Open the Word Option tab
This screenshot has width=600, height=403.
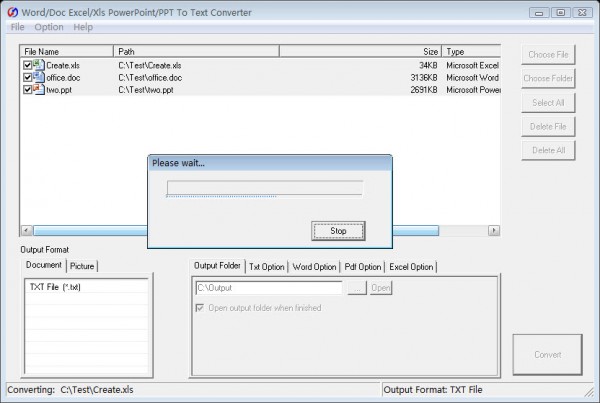point(314,267)
